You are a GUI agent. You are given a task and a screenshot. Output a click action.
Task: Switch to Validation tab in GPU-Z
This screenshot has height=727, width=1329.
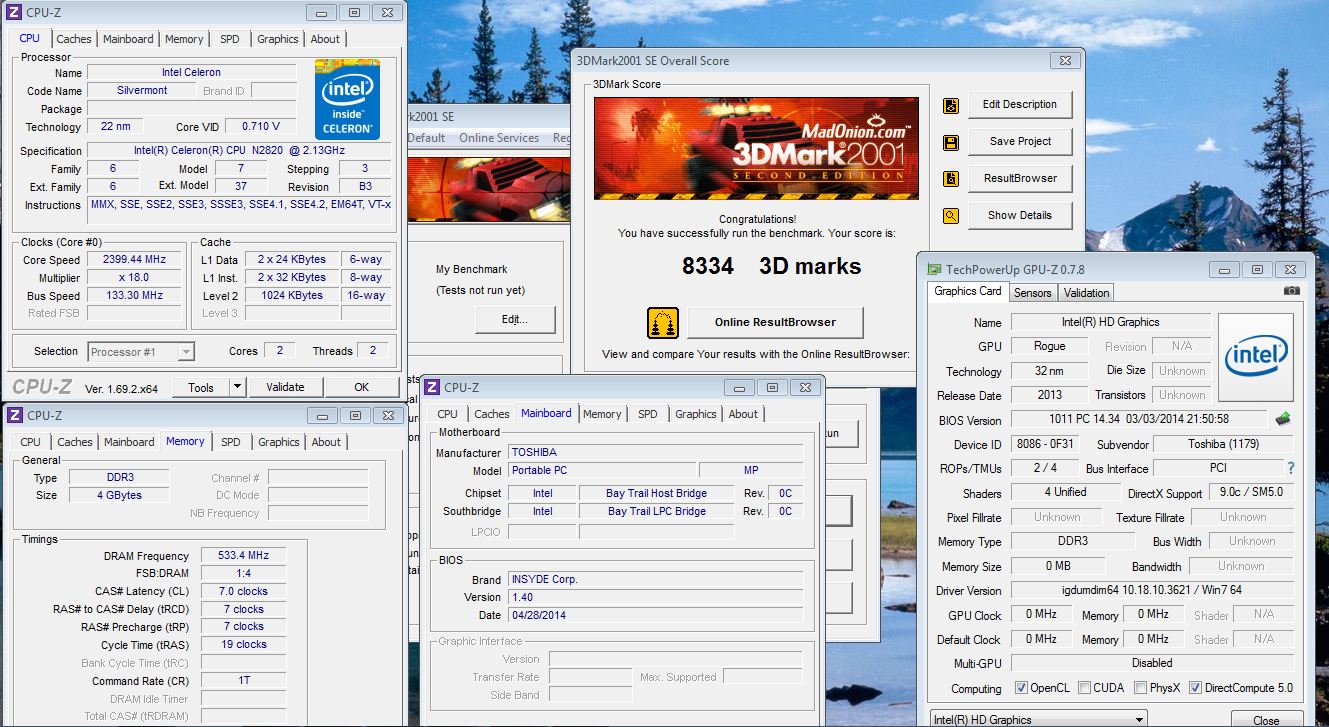click(1086, 293)
